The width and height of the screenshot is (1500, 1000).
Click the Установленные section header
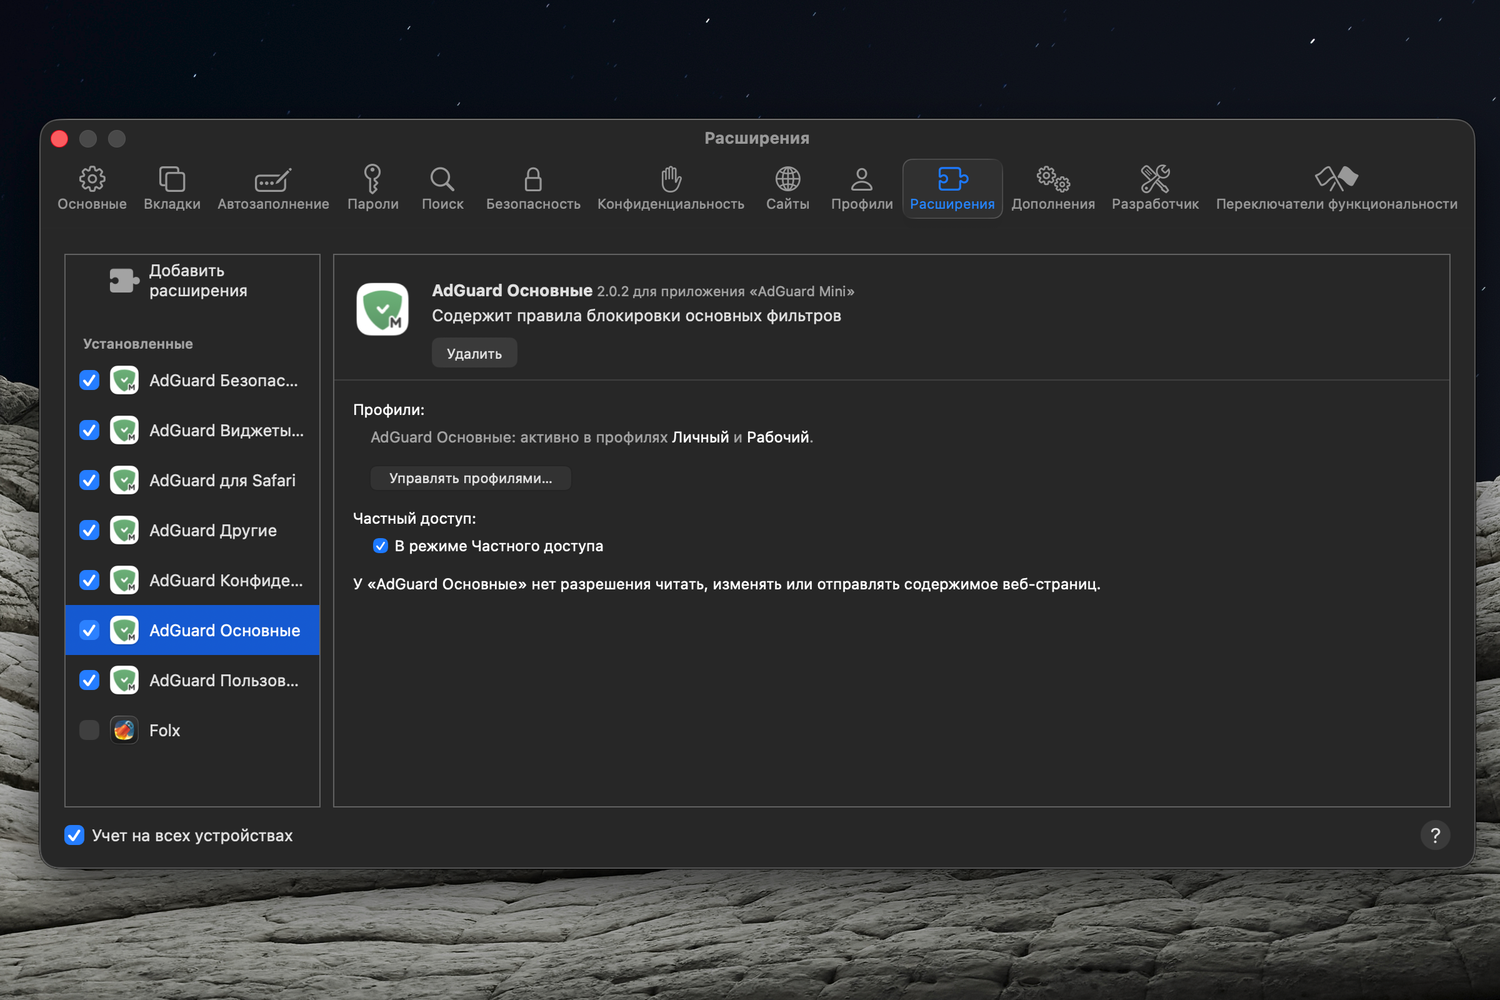(138, 344)
